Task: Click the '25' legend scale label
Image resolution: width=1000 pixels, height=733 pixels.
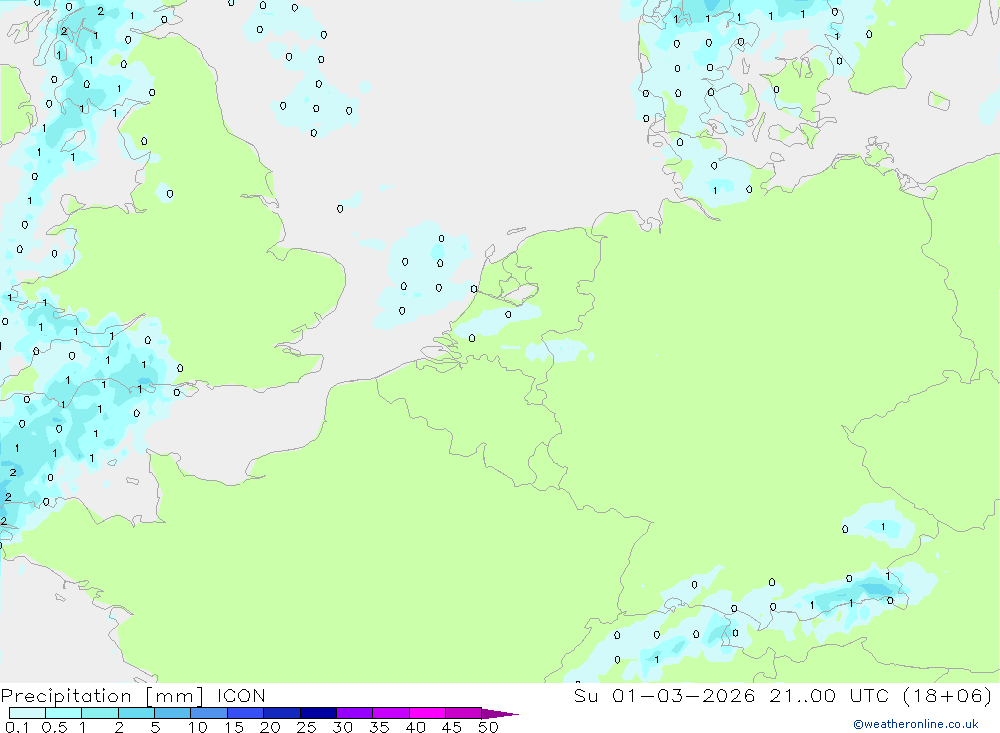Action: (307, 727)
